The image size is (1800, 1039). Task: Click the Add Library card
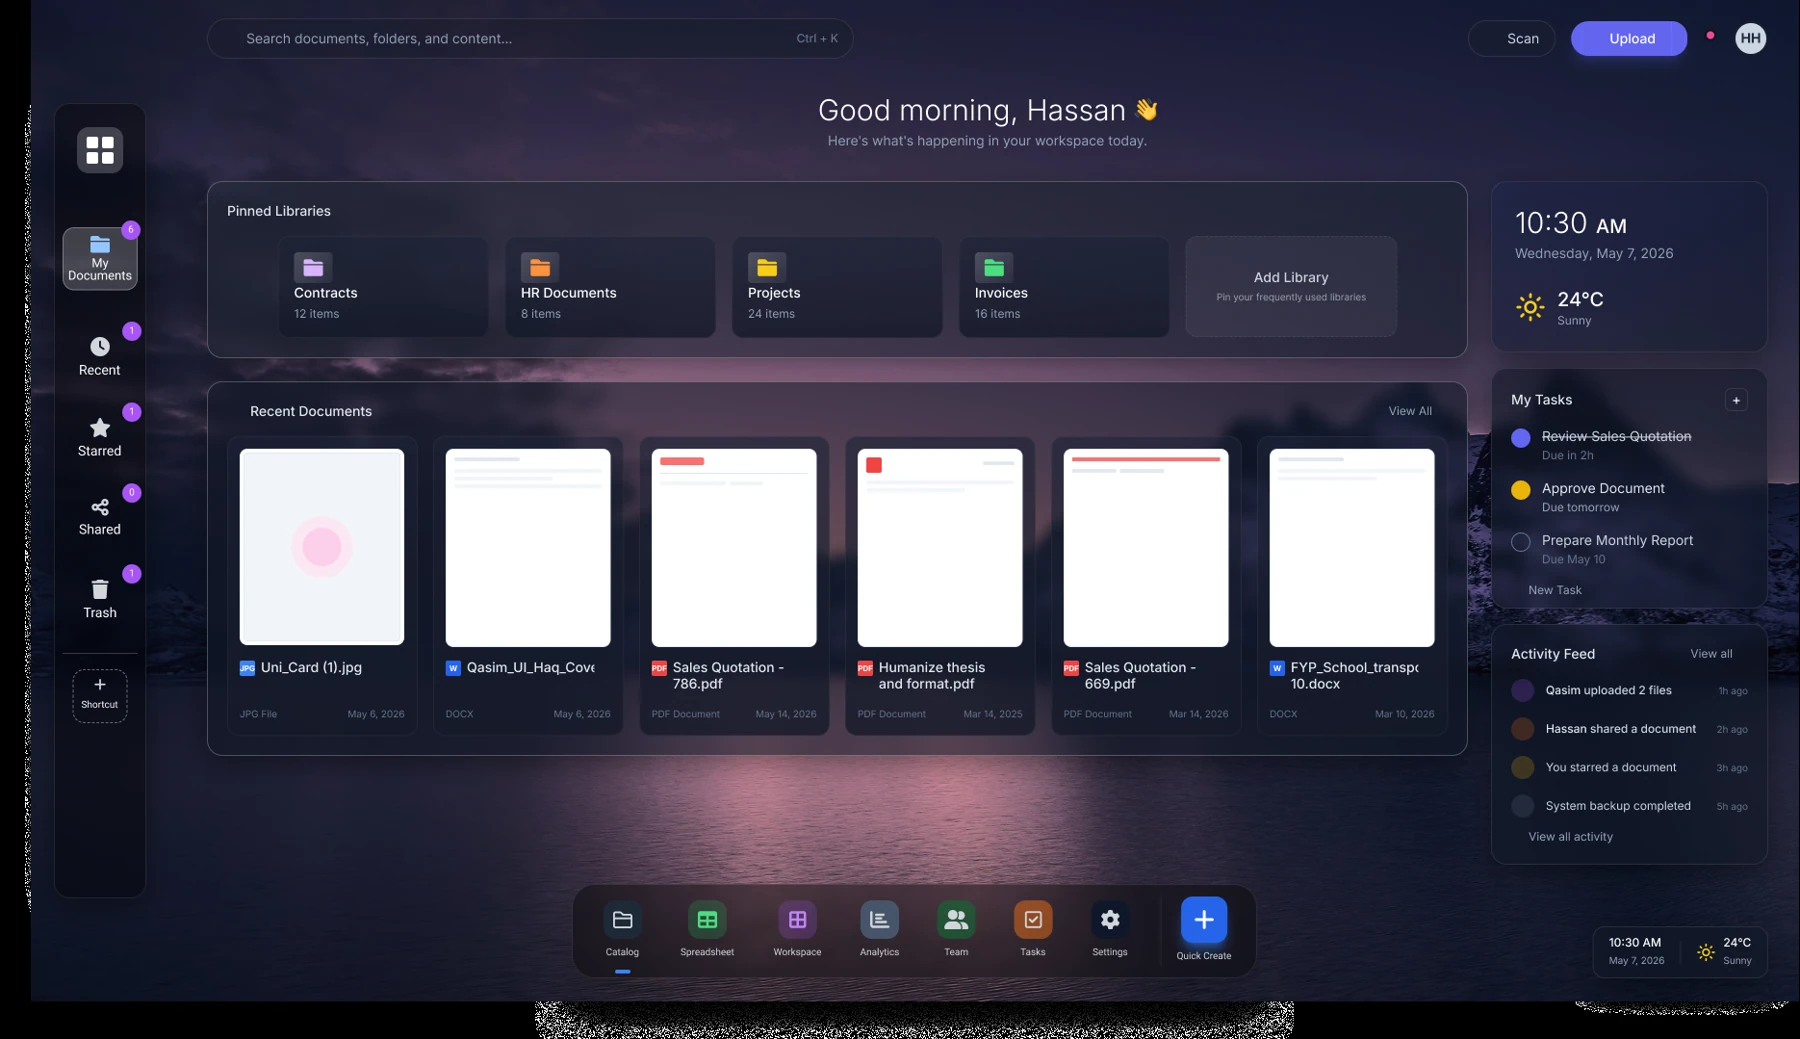[x=1291, y=287]
